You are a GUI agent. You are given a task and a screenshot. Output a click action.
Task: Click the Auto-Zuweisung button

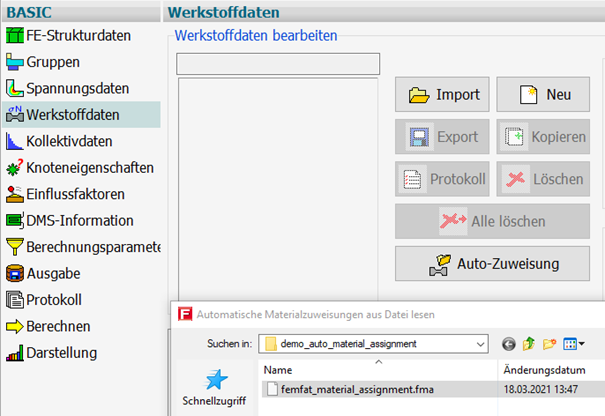point(492,264)
